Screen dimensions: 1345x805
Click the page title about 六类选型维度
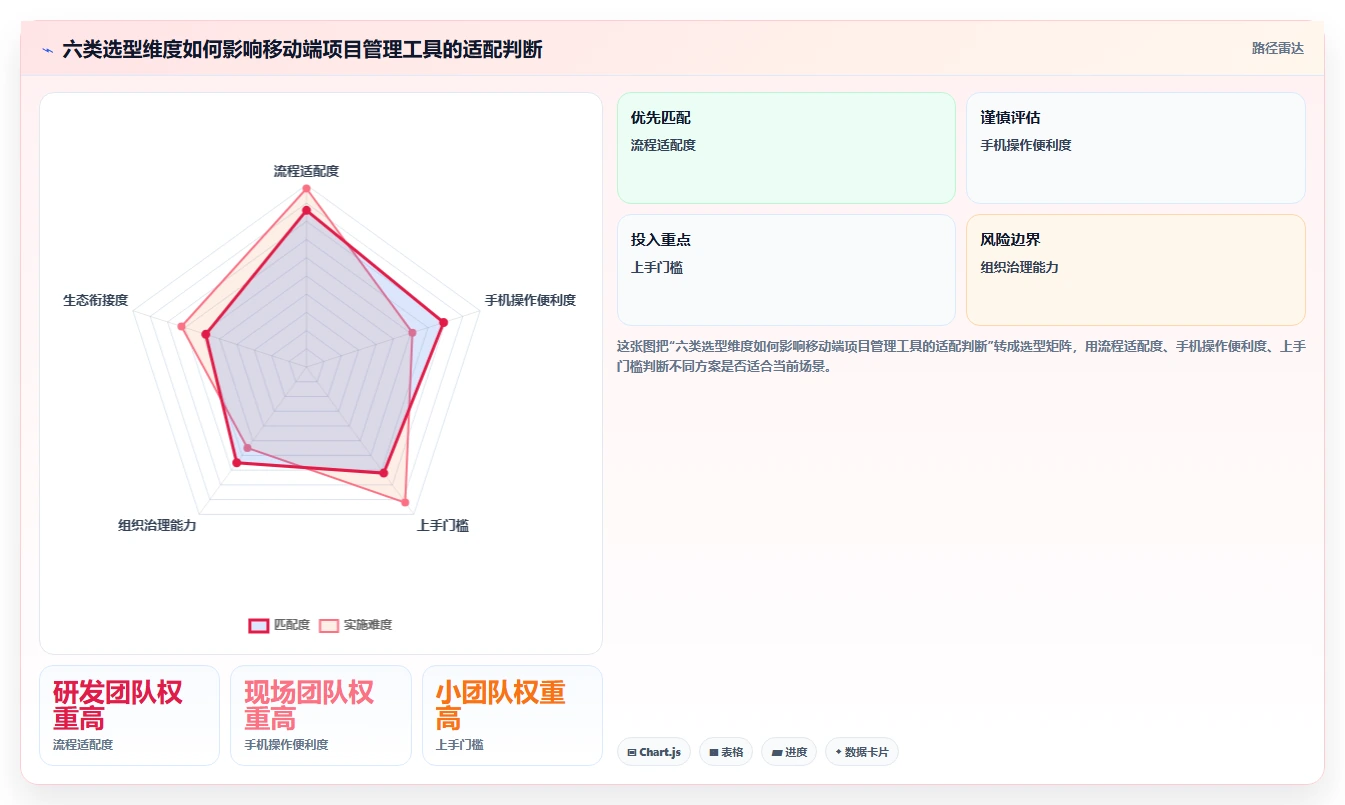pyautogui.click(x=302, y=49)
